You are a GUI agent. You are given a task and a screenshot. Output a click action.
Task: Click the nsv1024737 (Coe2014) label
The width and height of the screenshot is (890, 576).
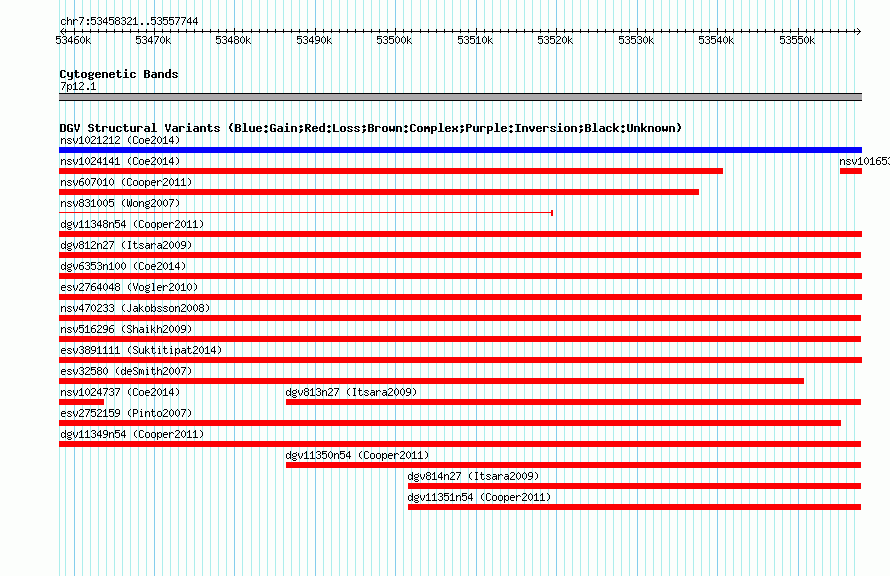120,392
